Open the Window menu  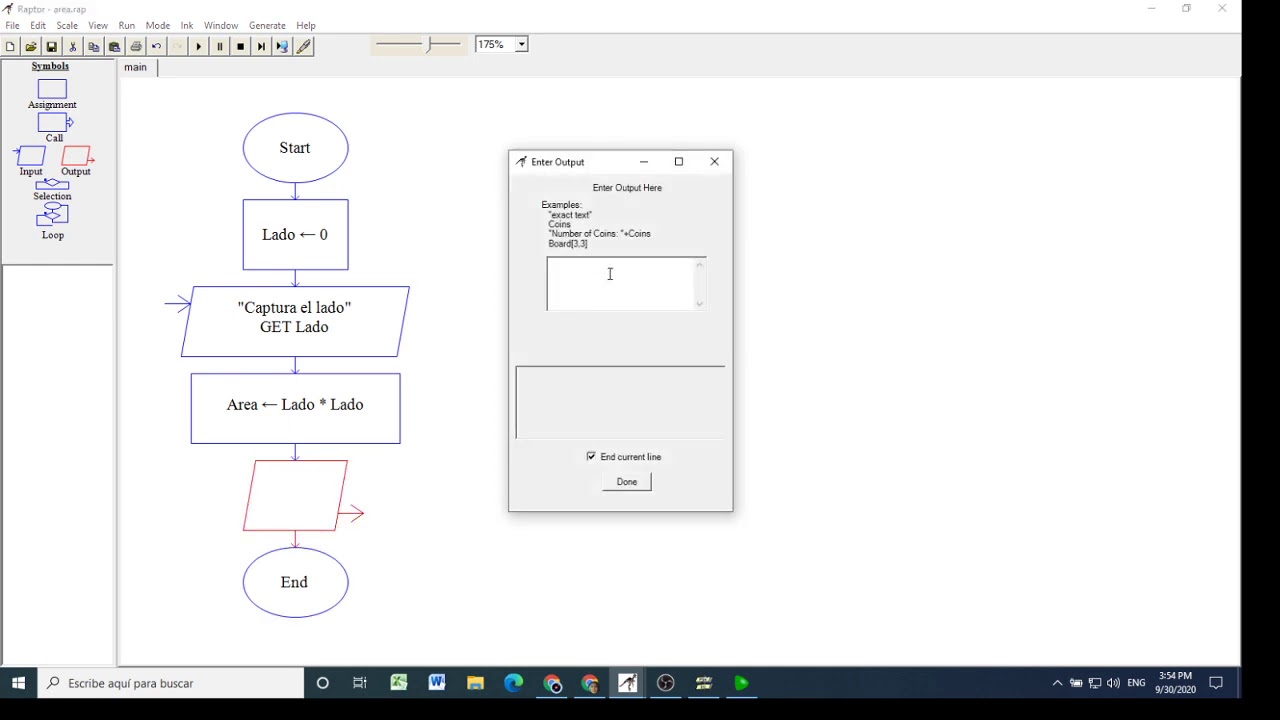[x=221, y=25]
